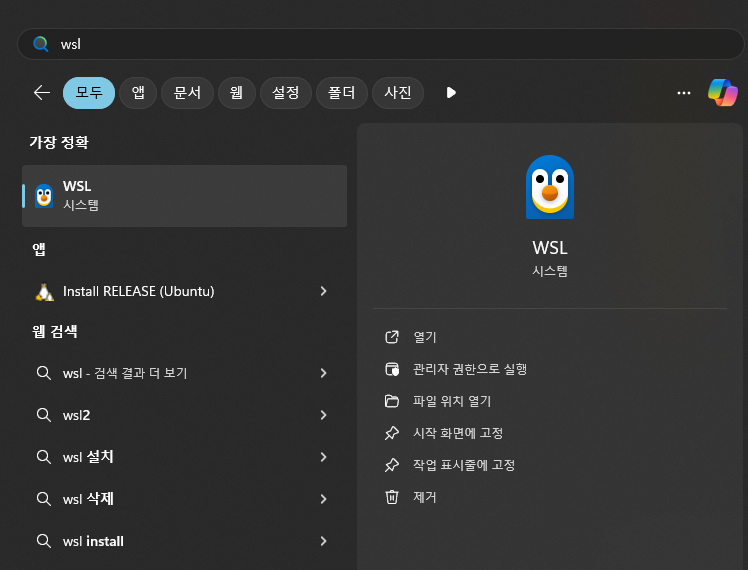Expand chevron for 'wsl - 검색 결과 더 보기'
The image size is (748, 570).
pos(323,373)
